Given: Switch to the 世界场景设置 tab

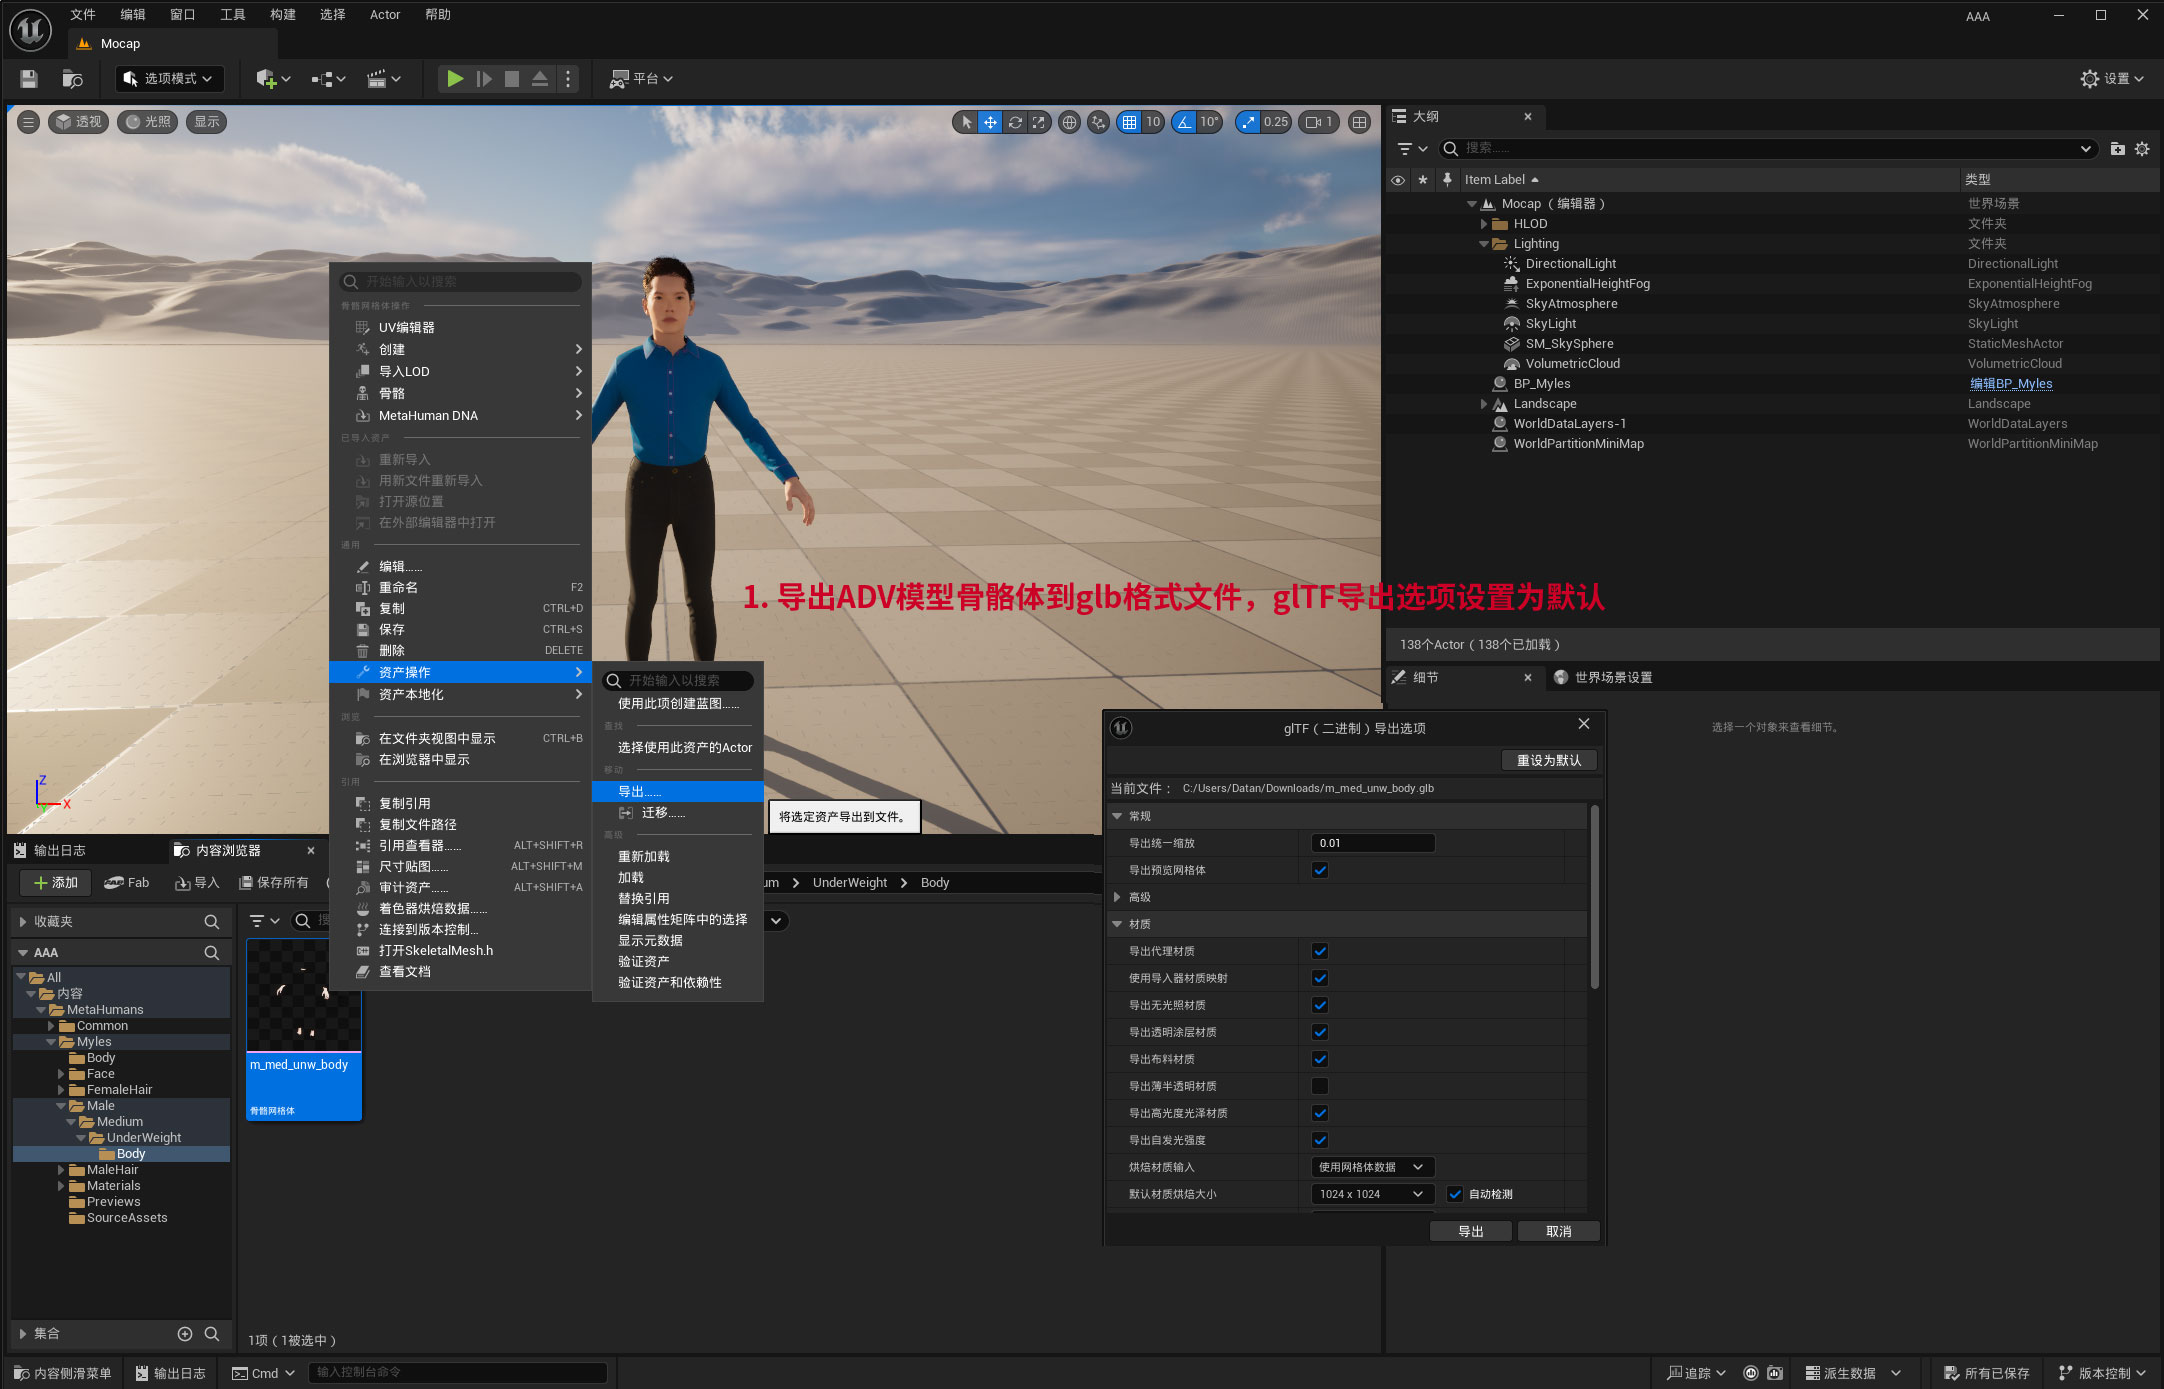Looking at the screenshot, I should tap(1612, 677).
